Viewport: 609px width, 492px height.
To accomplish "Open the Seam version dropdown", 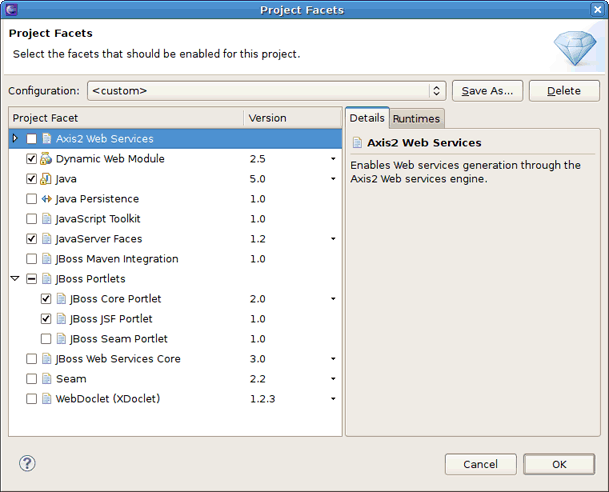I will pyautogui.click(x=333, y=379).
